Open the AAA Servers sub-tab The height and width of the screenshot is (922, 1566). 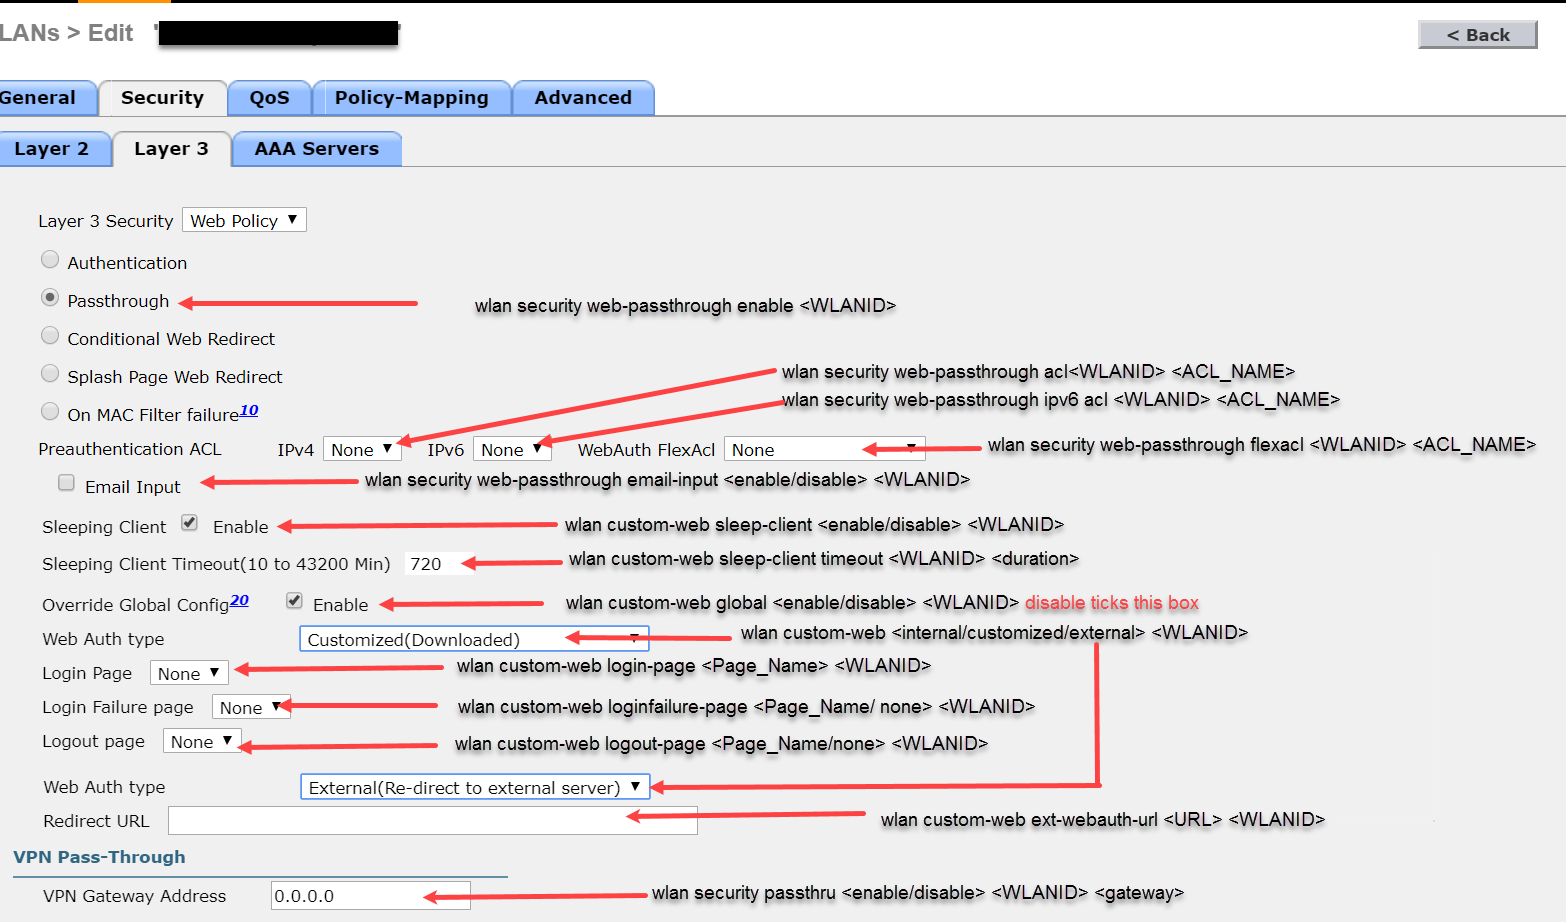(316, 149)
